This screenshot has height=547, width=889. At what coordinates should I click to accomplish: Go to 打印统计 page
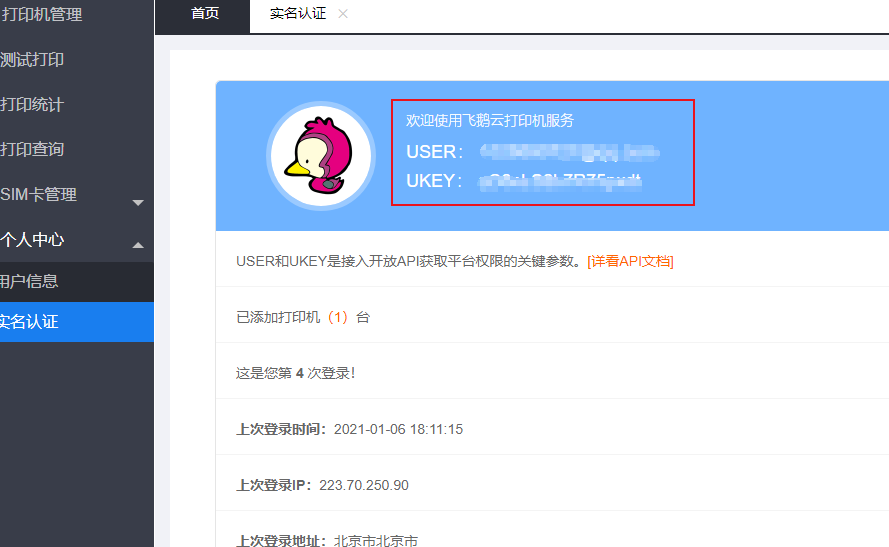pyautogui.click(x=32, y=104)
